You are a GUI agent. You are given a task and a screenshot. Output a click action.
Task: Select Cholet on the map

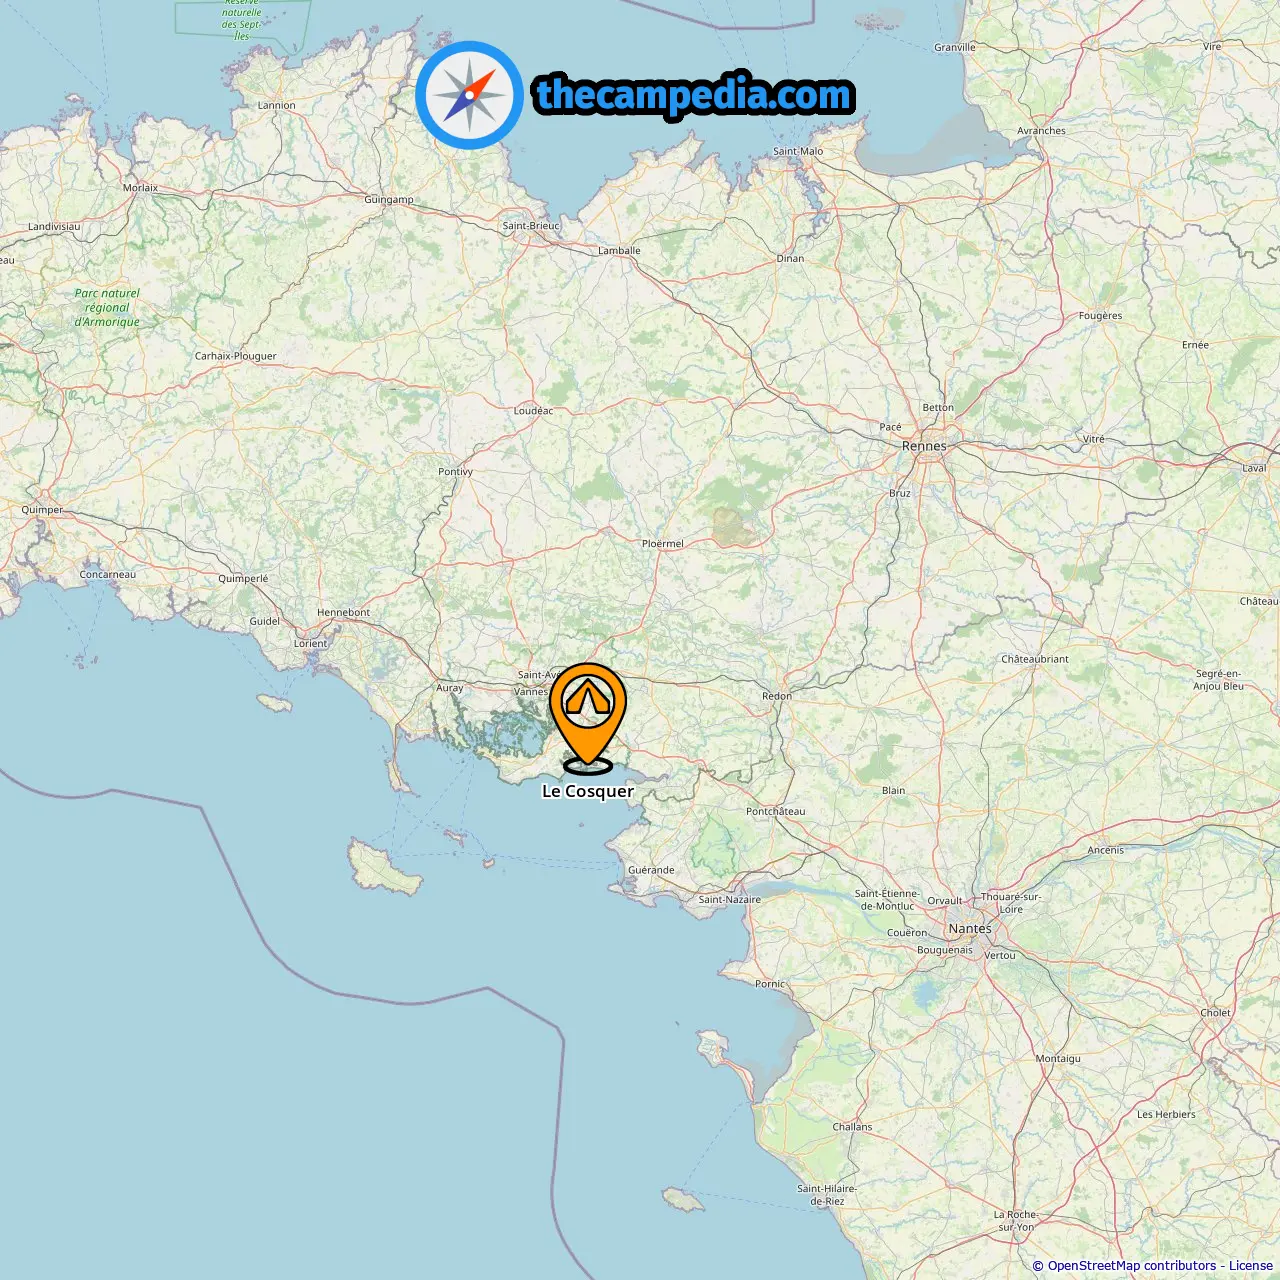[x=1216, y=1013]
